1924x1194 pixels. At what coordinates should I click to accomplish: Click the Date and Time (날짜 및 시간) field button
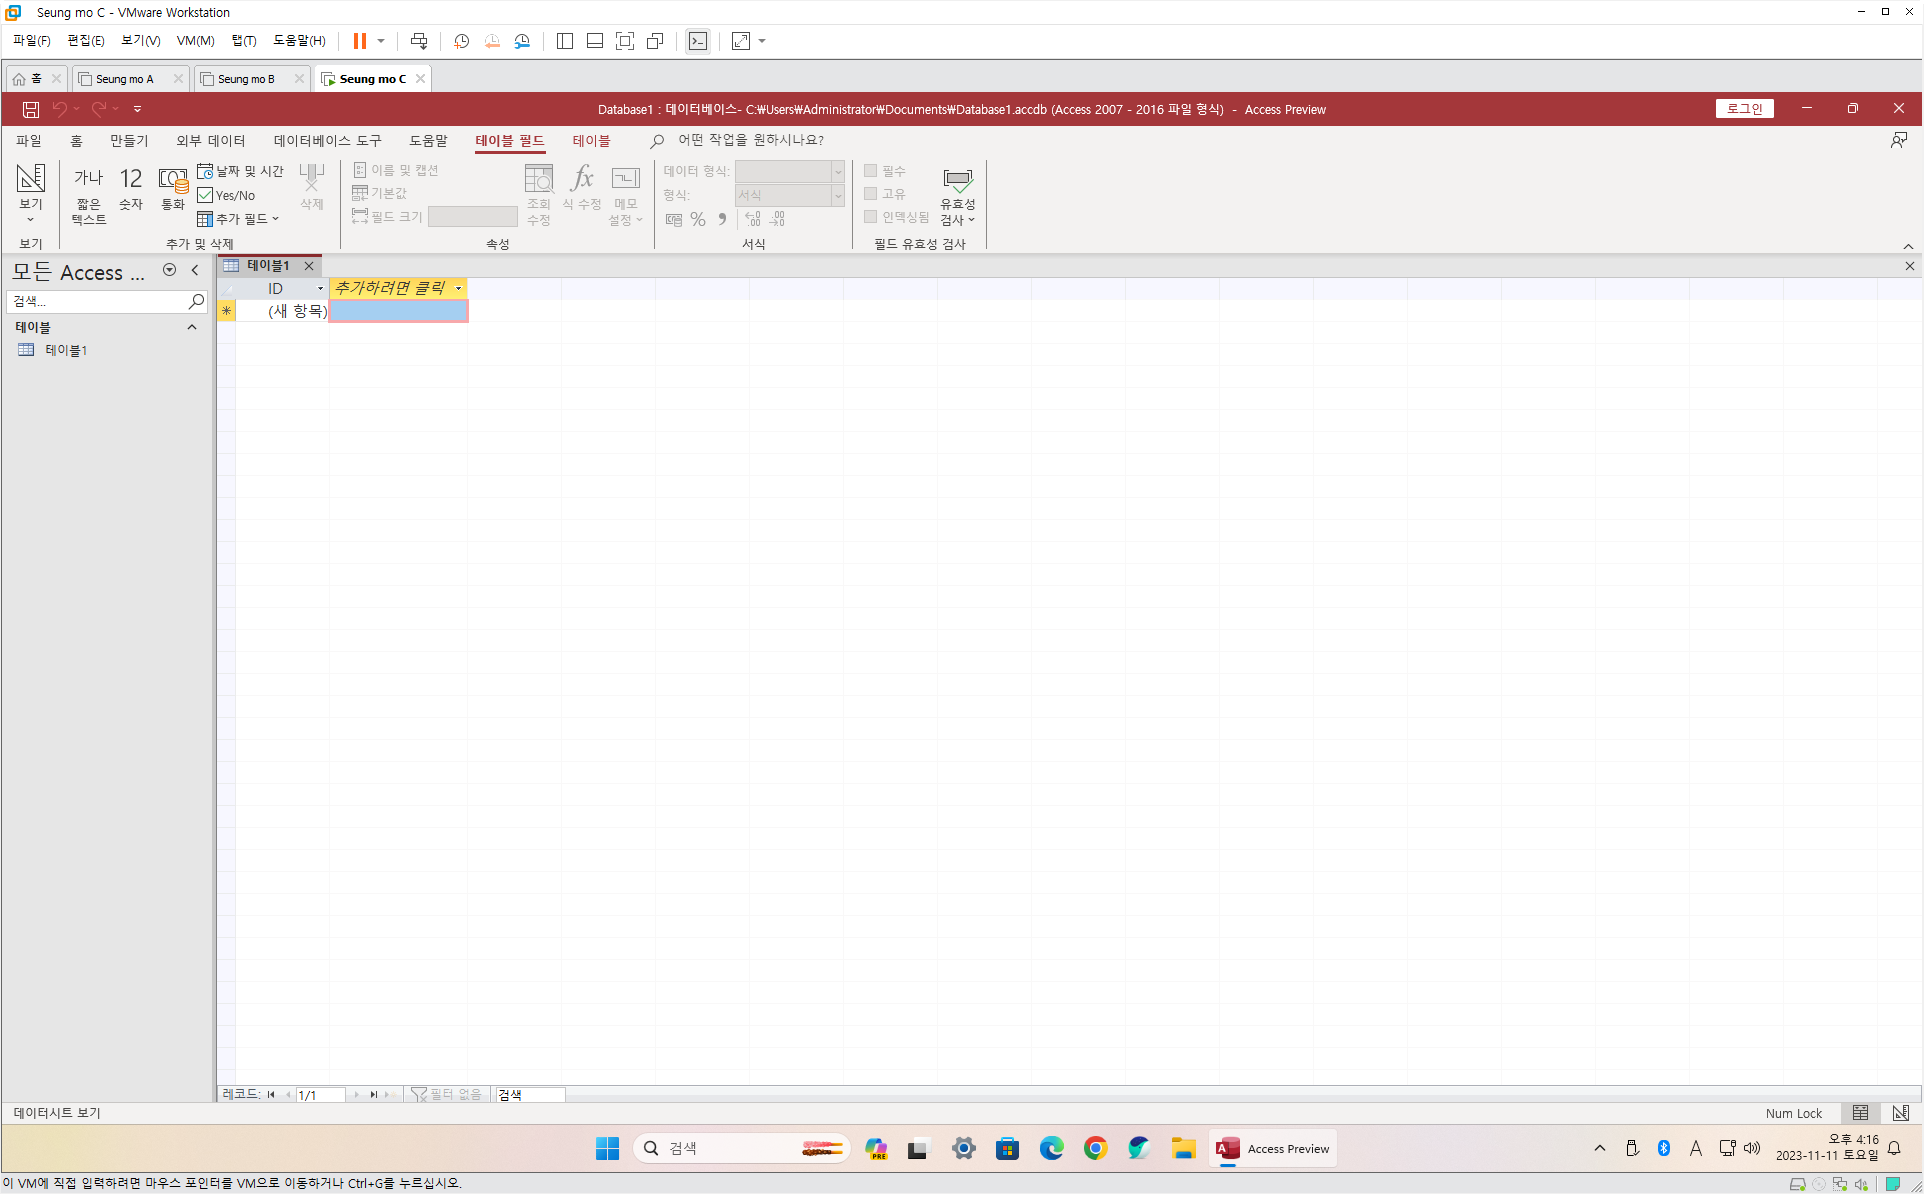tap(241, 171)
